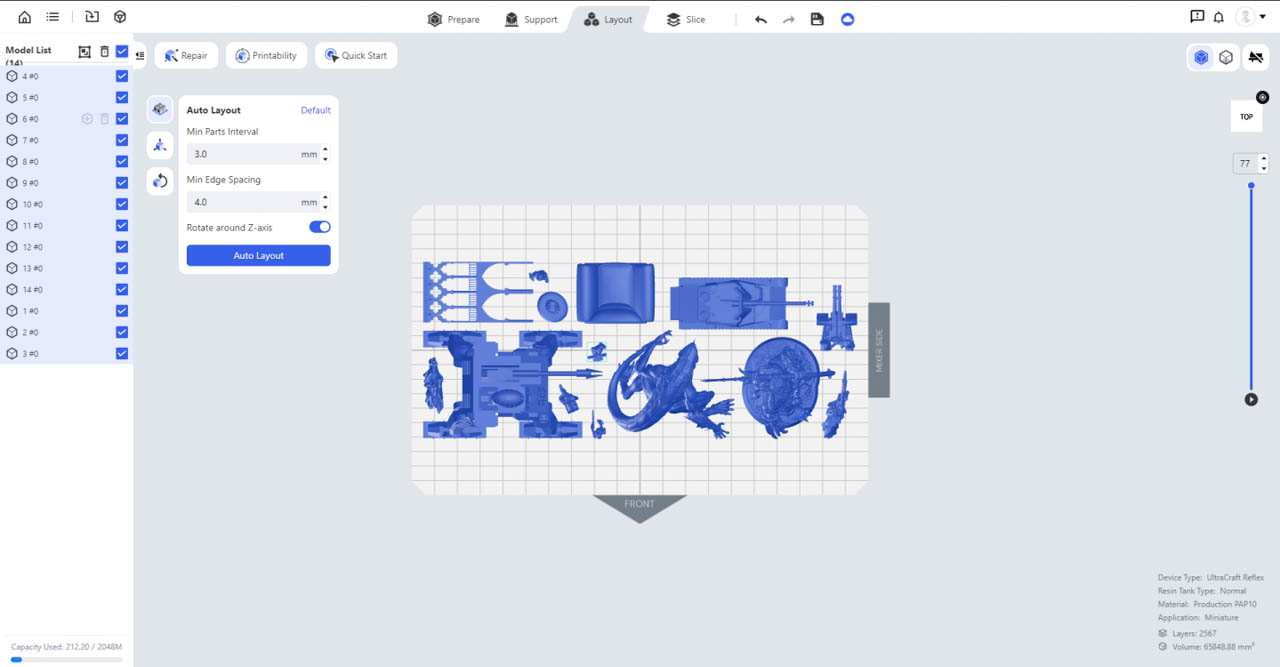Switch to the Support tab

point(531,19)
